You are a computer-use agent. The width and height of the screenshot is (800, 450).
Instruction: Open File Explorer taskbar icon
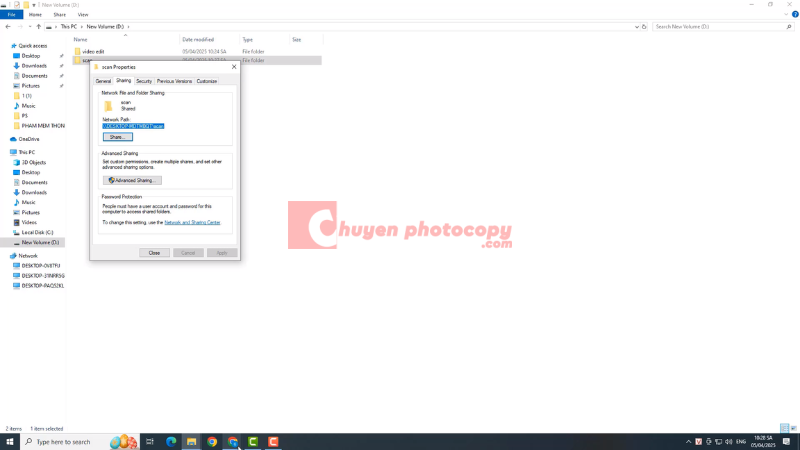coord(191,442)
